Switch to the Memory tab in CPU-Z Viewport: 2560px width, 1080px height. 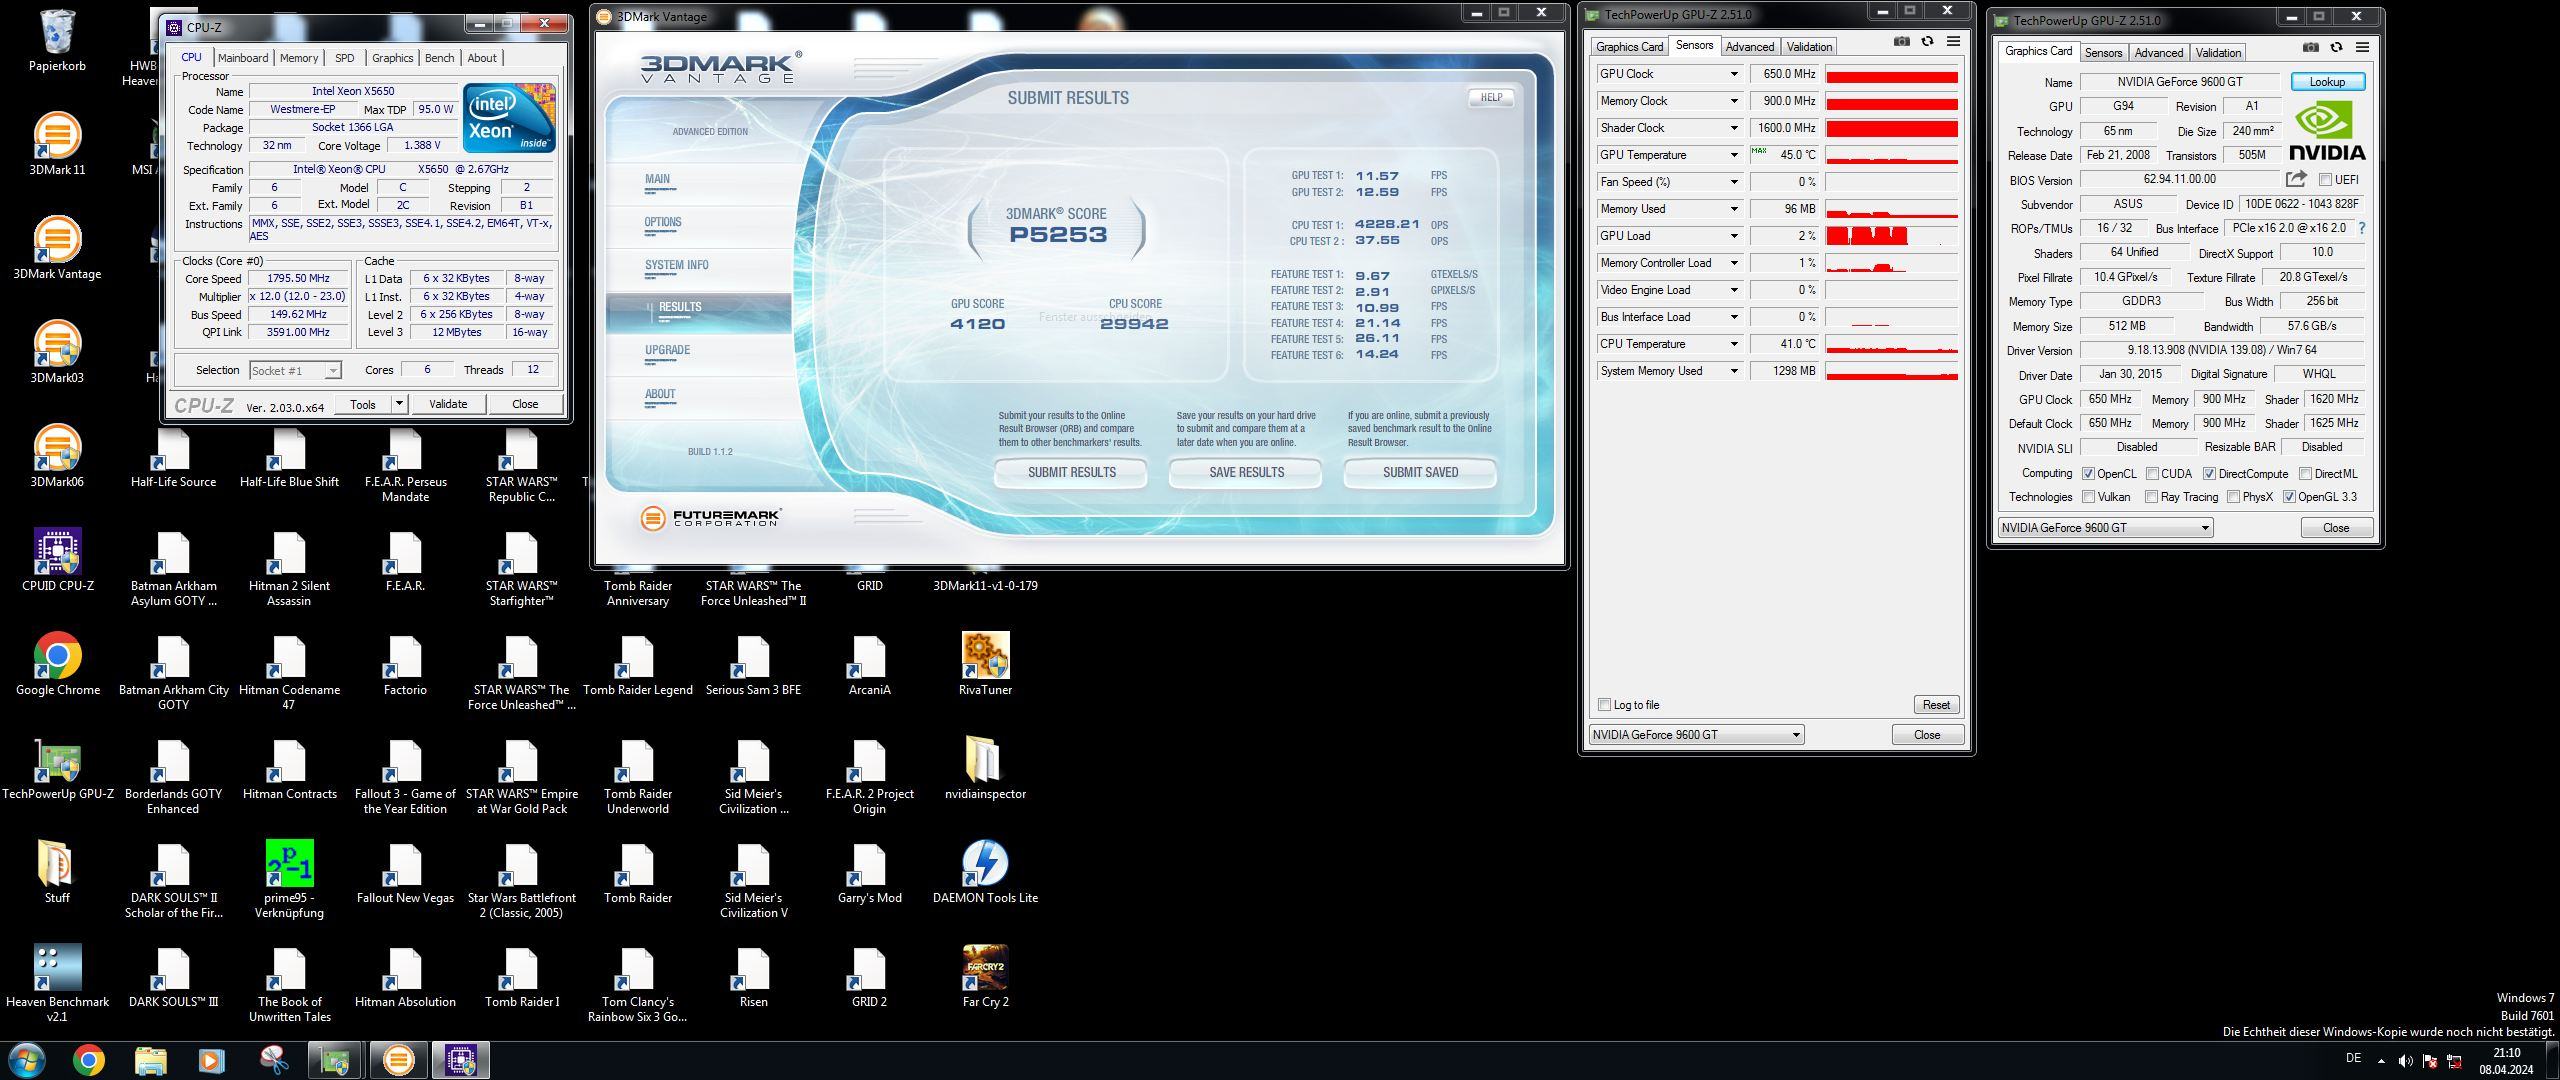299,58
